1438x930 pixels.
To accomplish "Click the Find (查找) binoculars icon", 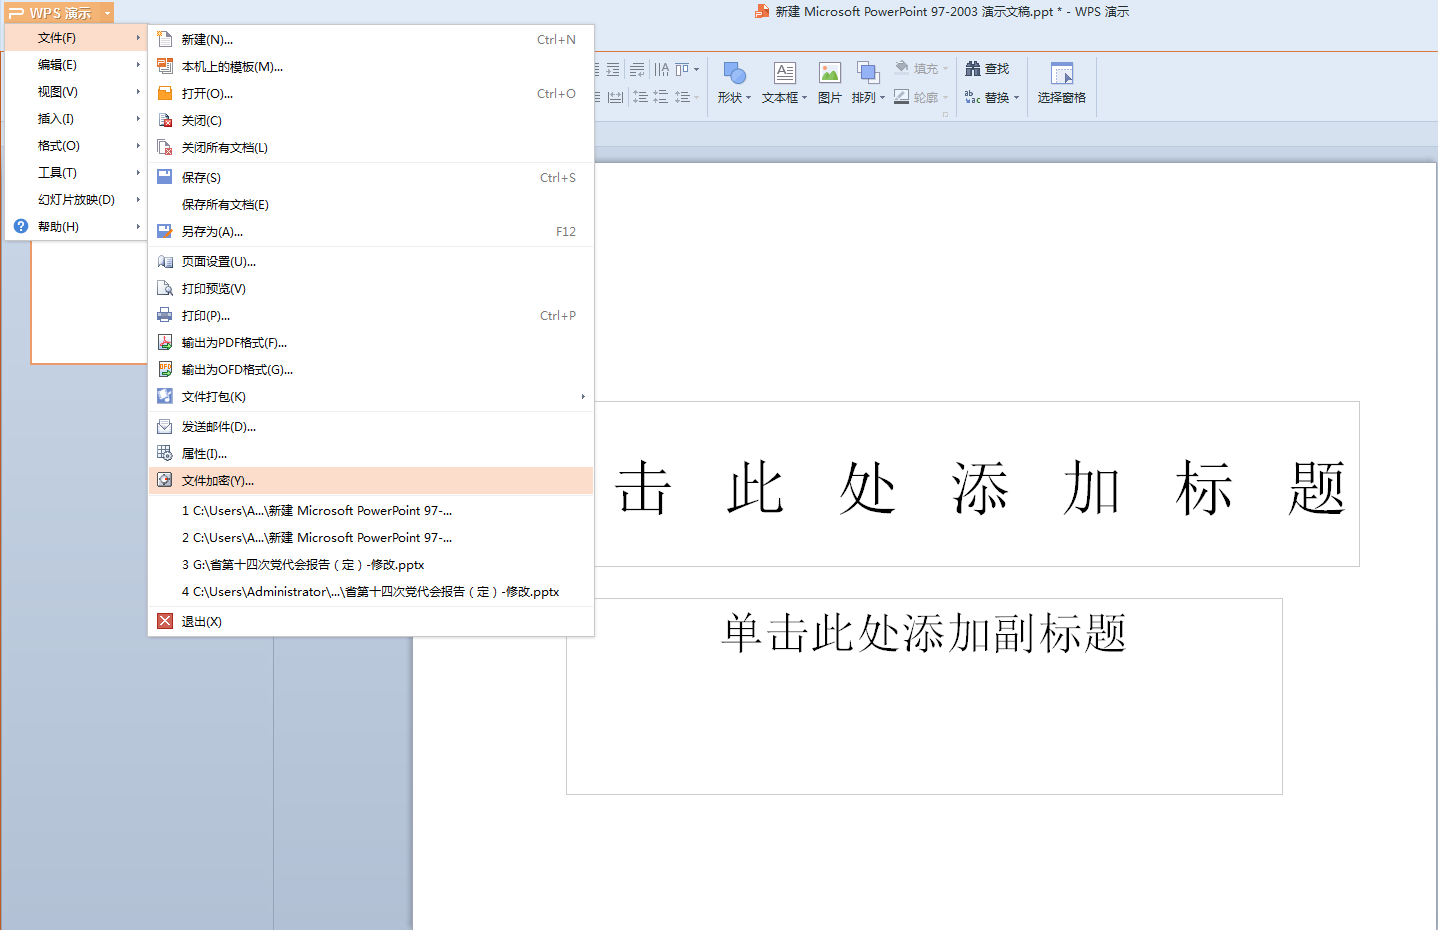I will (x=972, y=68).
